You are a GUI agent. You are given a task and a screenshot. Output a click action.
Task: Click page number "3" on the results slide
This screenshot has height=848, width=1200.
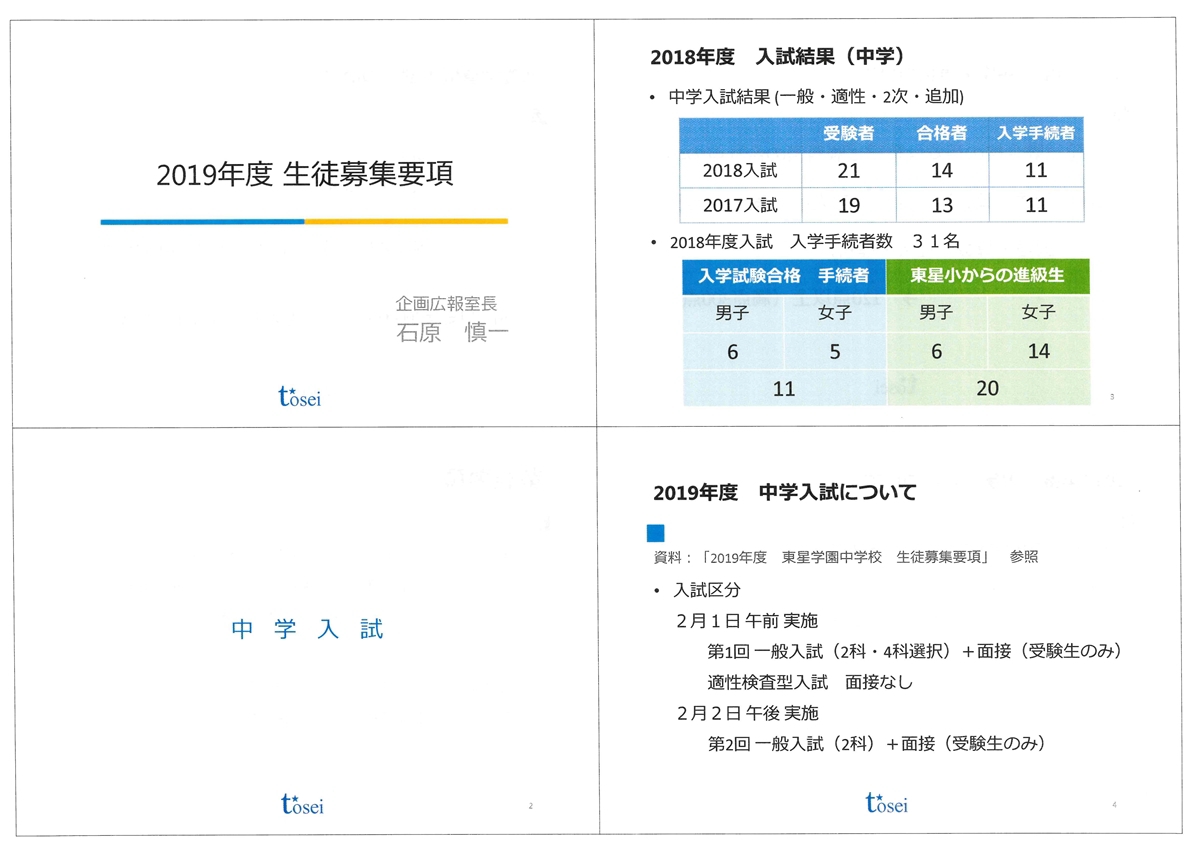[x=1112, y=397]
